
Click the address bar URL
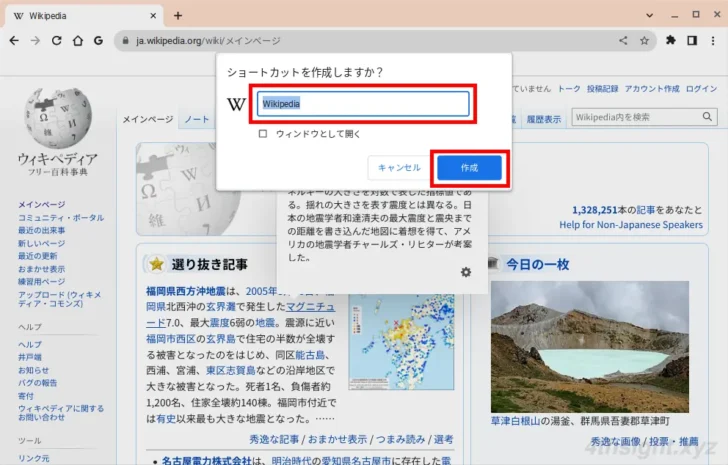[x=208, y=41]
